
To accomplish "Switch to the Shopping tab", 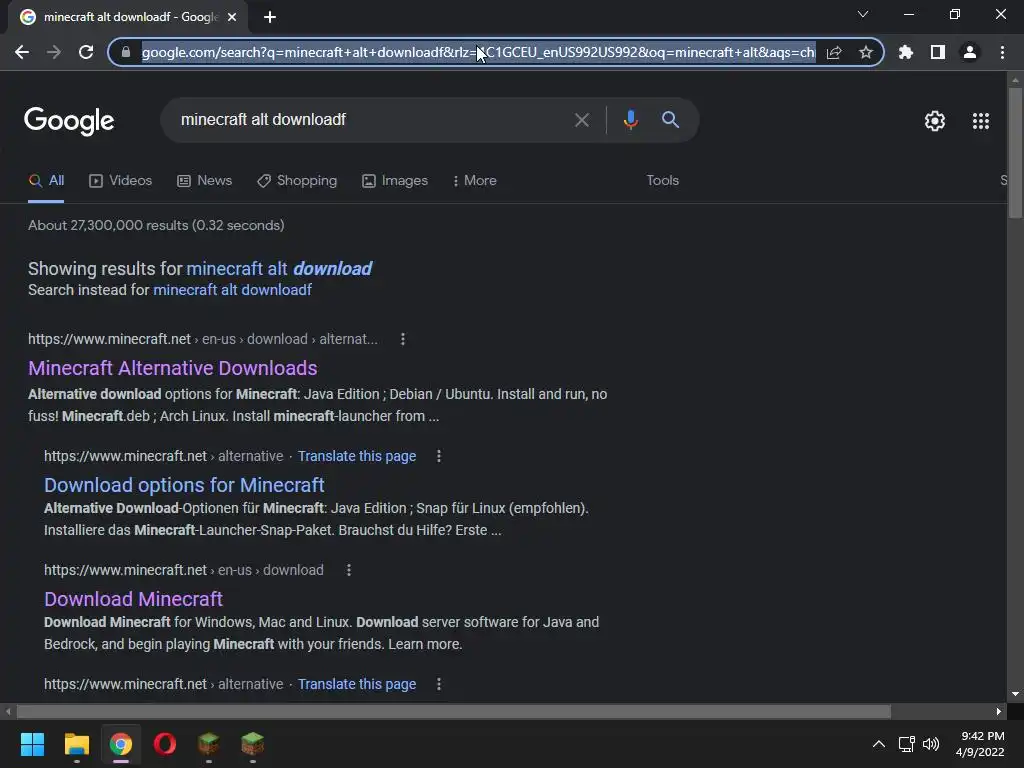I will click(297, 181).
